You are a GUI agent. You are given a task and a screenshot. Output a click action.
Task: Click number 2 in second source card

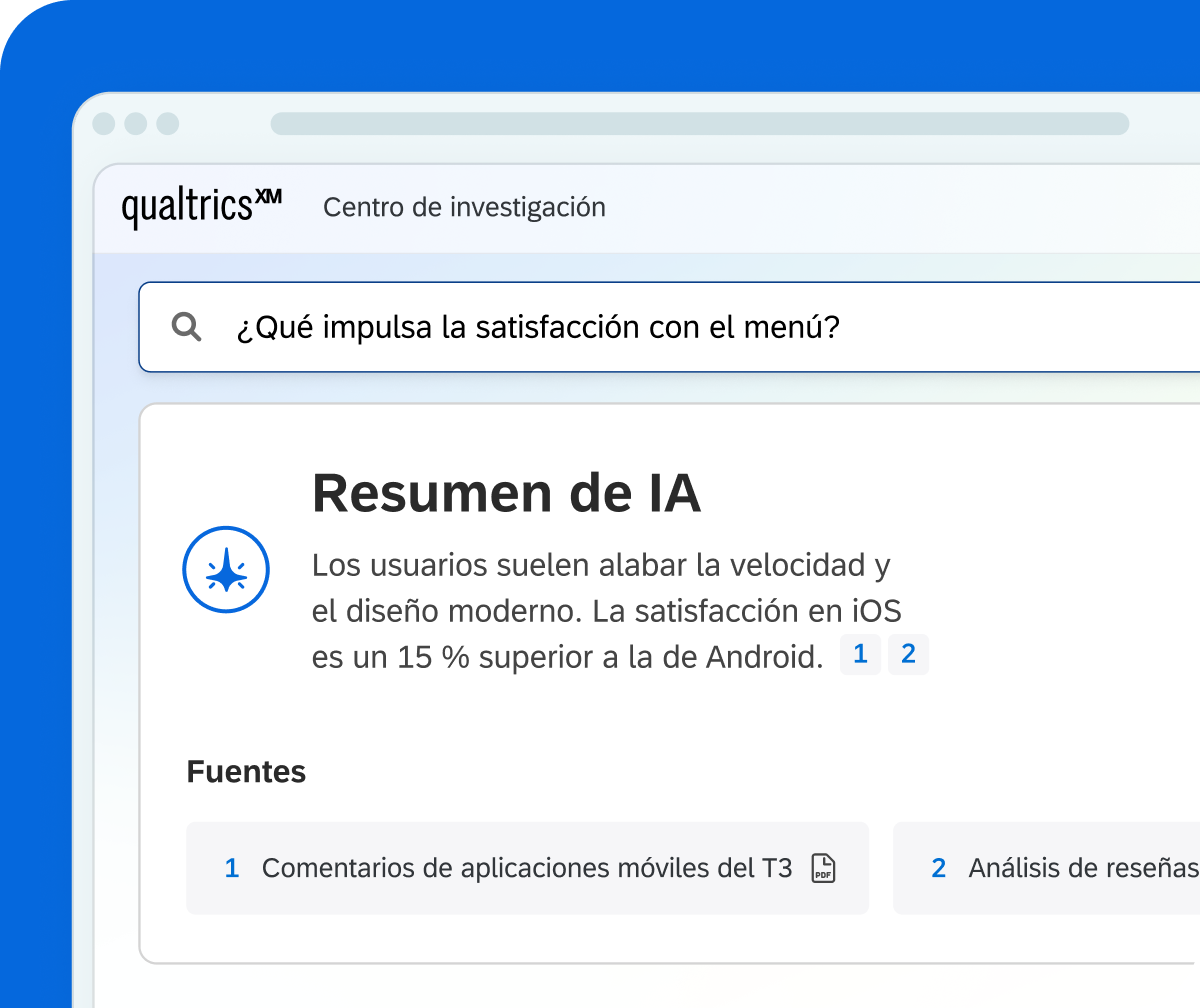(x=938, y=868)
